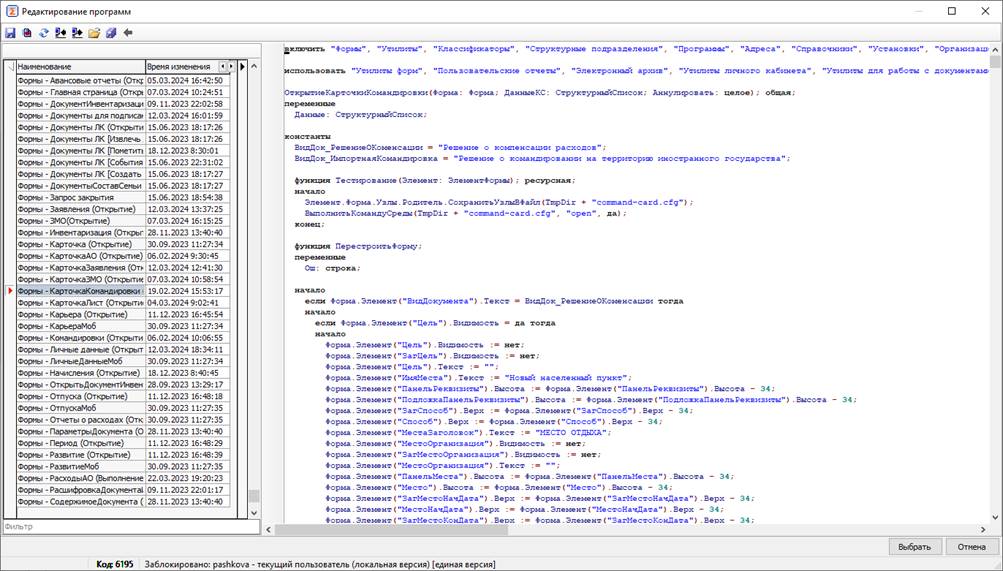Viewport: 1003px width, 571px height.
Task: Select row Формы - Отчеты о расходах
Action: tap(123, 419)
